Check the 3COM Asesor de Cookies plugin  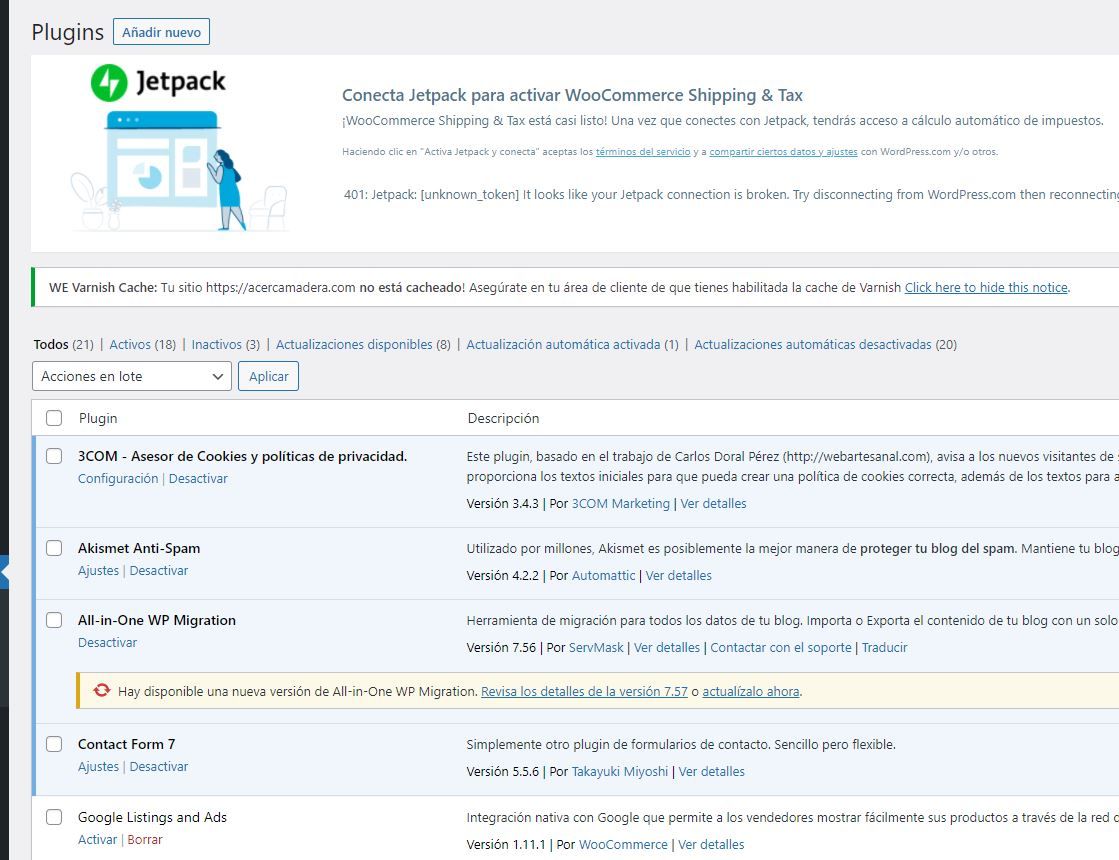pyautogui.click(x=54, y=456)
